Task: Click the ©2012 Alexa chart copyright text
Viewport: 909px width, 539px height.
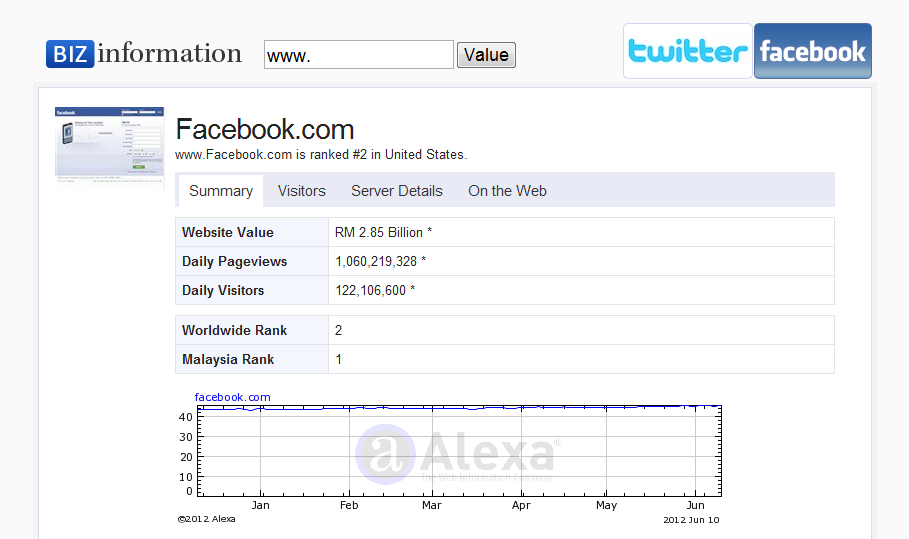Action: click(x=206, y=519)
